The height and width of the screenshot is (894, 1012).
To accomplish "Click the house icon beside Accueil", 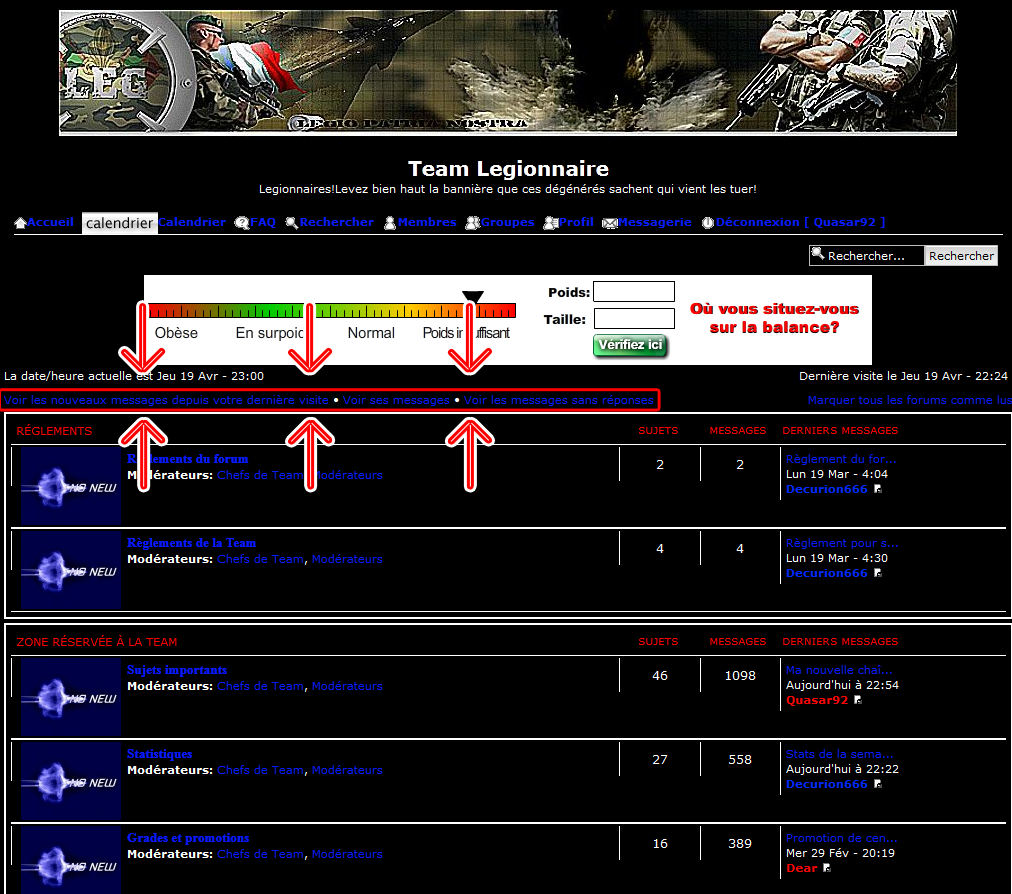I will (x=21, y=223).
